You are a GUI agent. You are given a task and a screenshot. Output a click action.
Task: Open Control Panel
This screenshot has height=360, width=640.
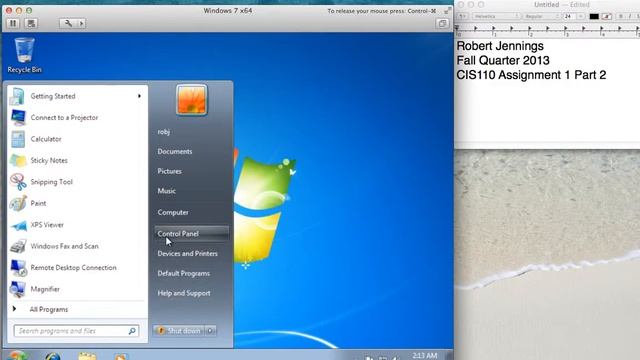191,234
